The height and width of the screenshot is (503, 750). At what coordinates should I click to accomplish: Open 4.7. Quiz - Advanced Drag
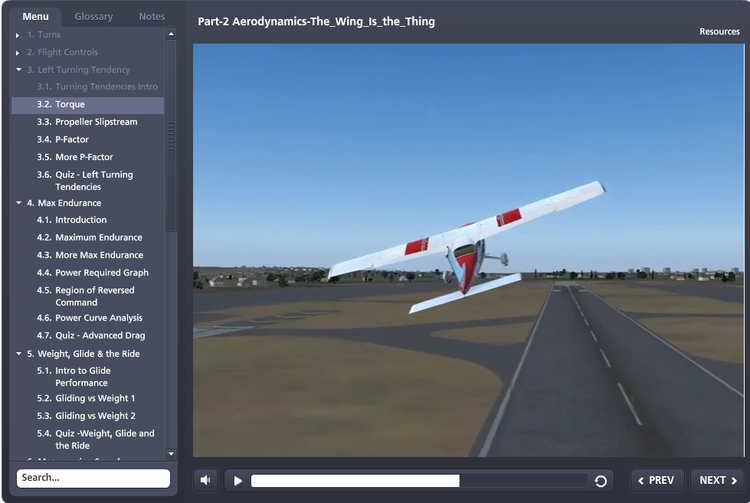click(91, 336)
